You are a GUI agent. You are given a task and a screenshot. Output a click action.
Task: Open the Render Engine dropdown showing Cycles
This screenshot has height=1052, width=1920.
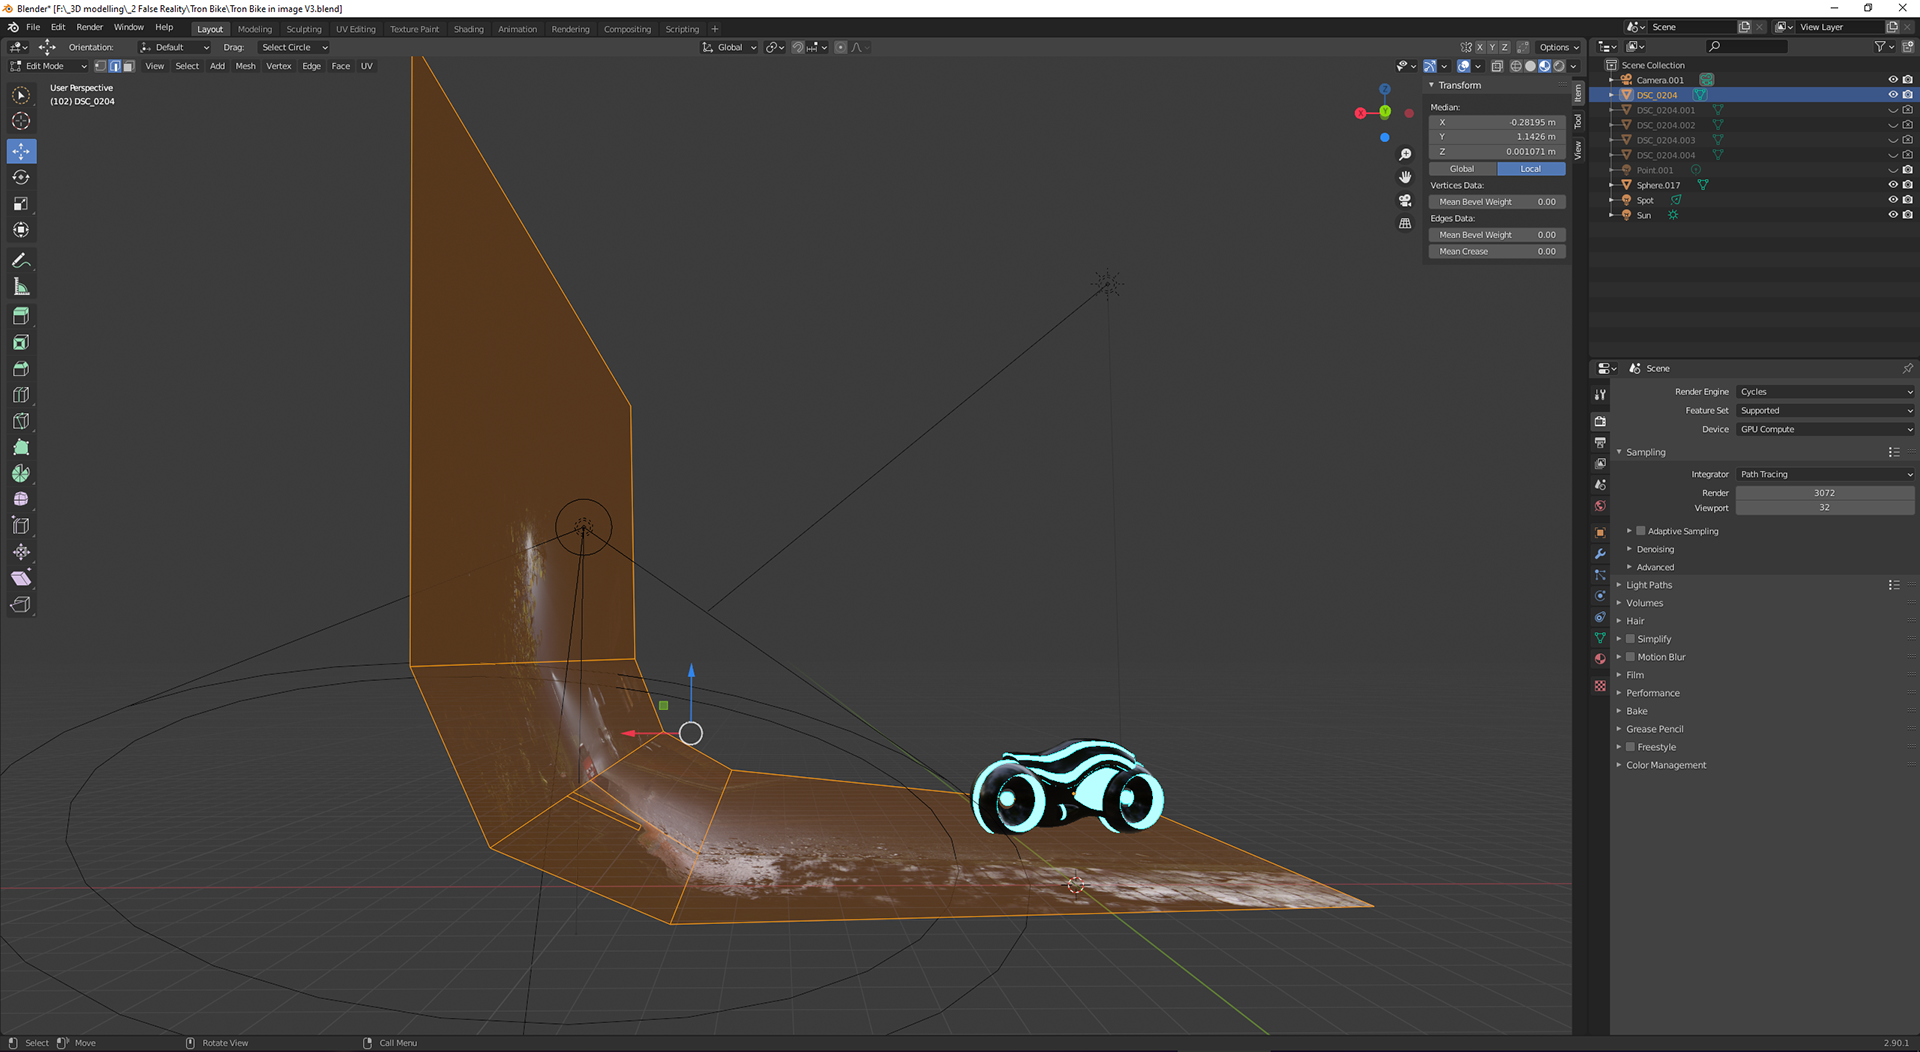pos(1825,392)
